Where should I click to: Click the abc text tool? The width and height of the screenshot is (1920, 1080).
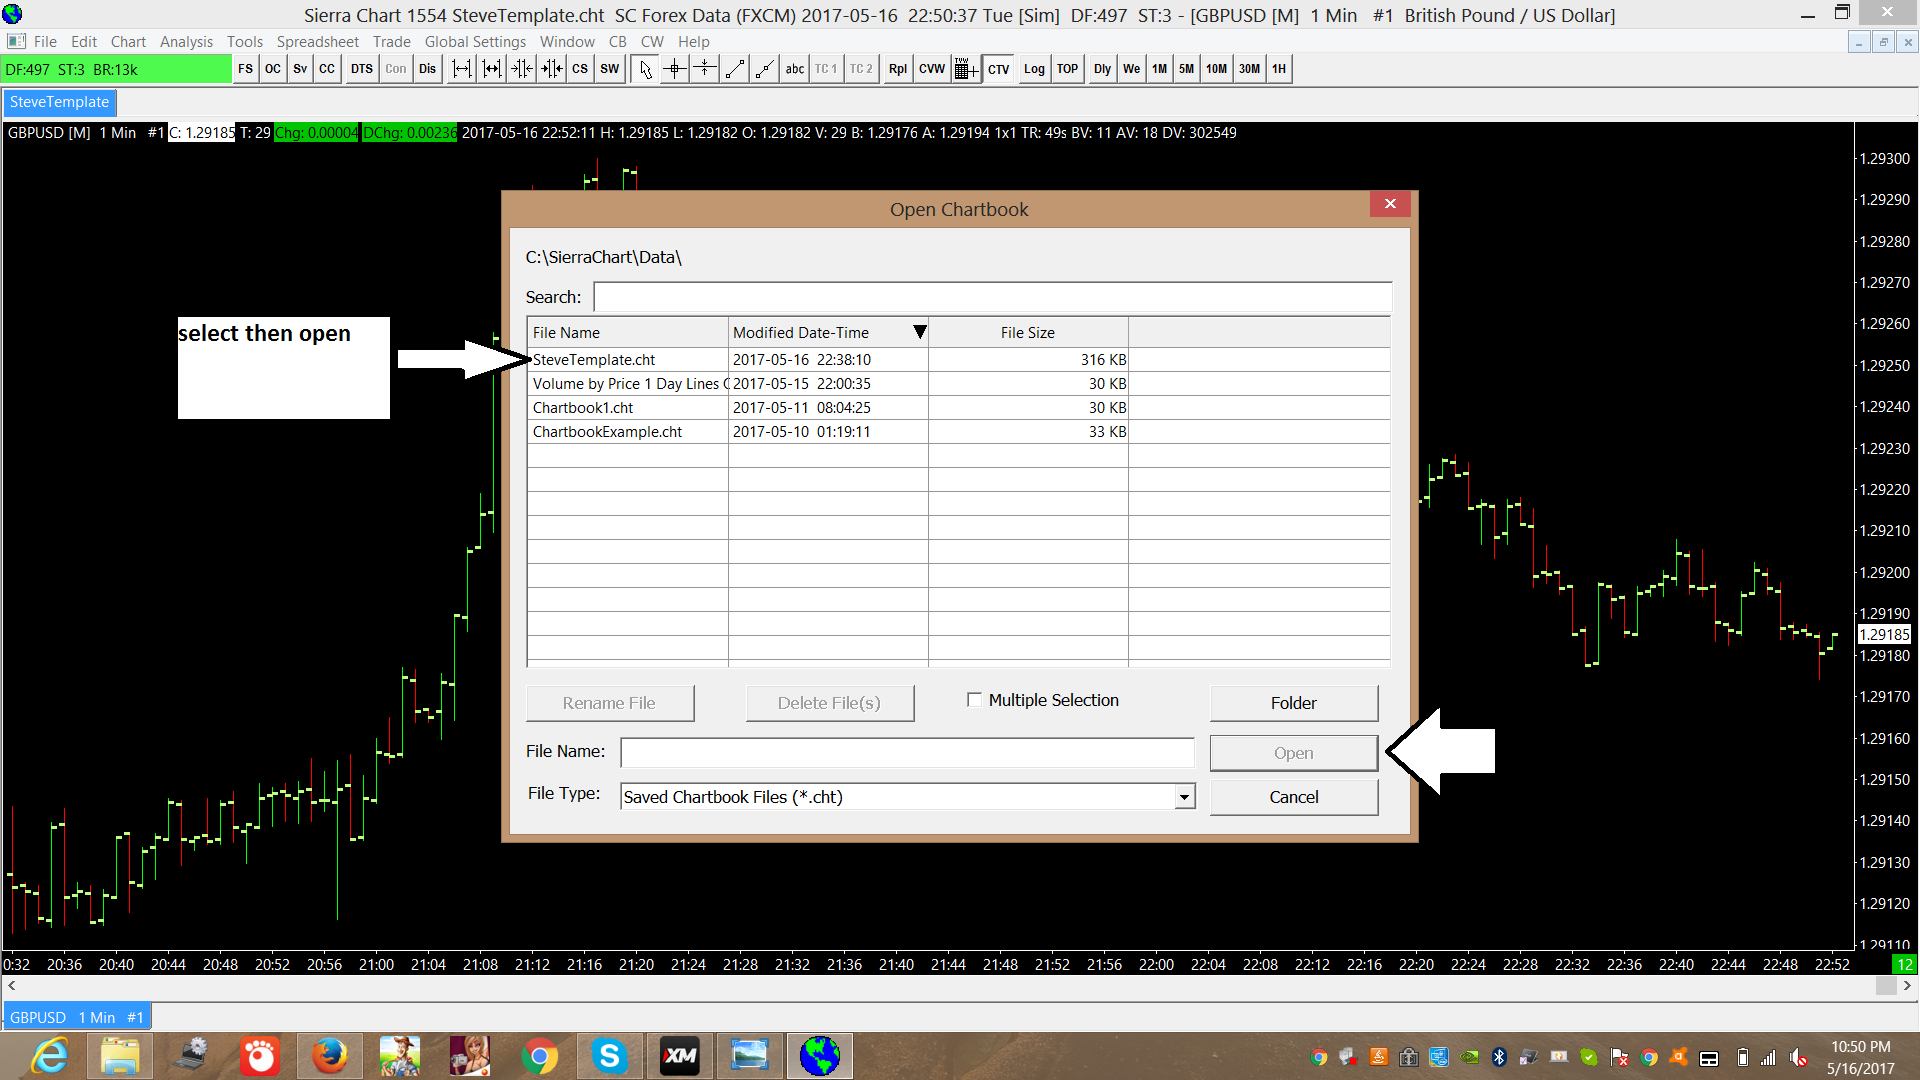point(795,69)
